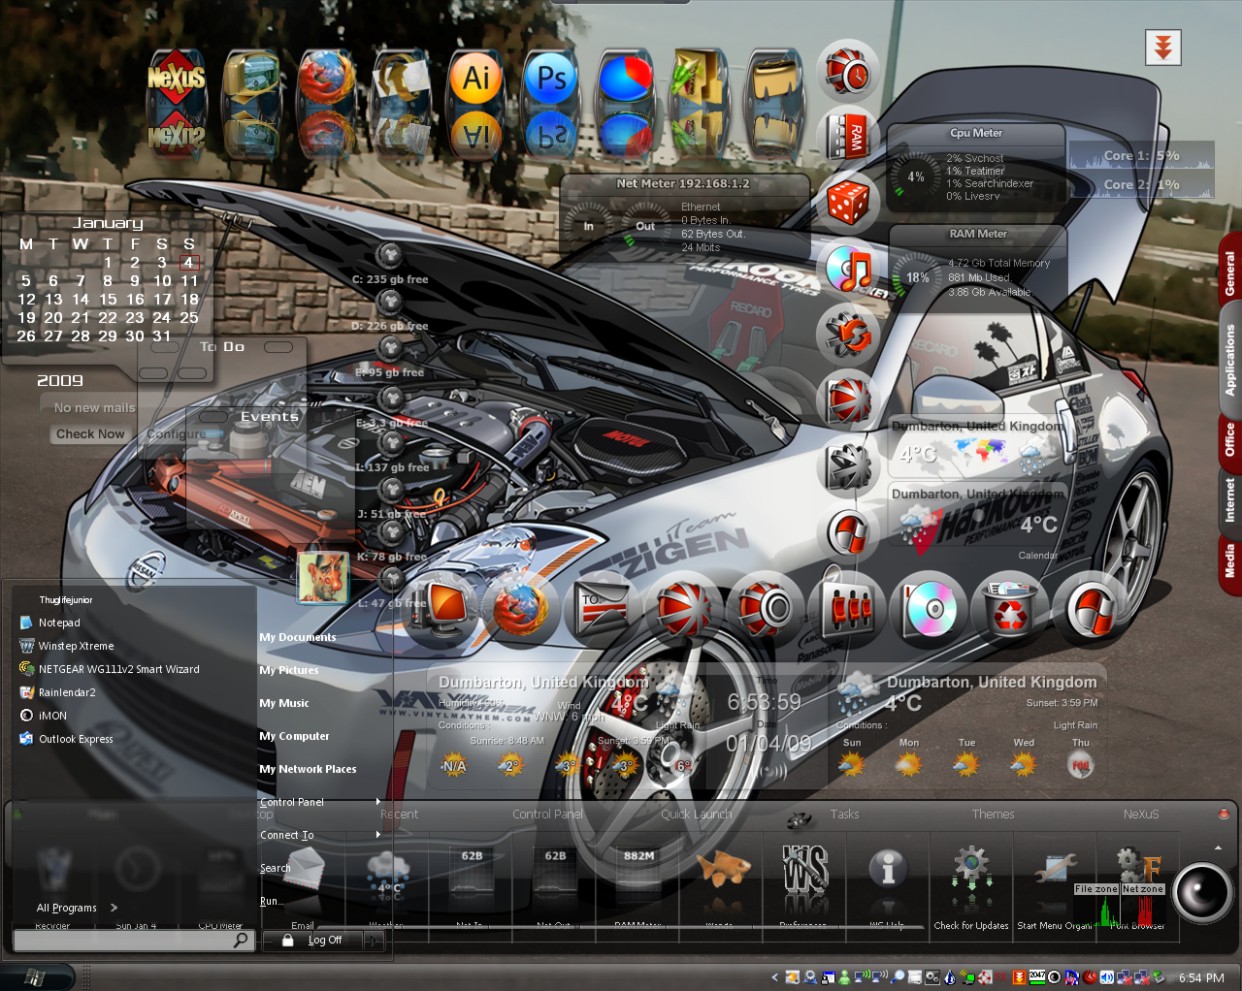Open Notepad from the Start menu
Screen dimensions: 1242x991
tap(59, 622)
